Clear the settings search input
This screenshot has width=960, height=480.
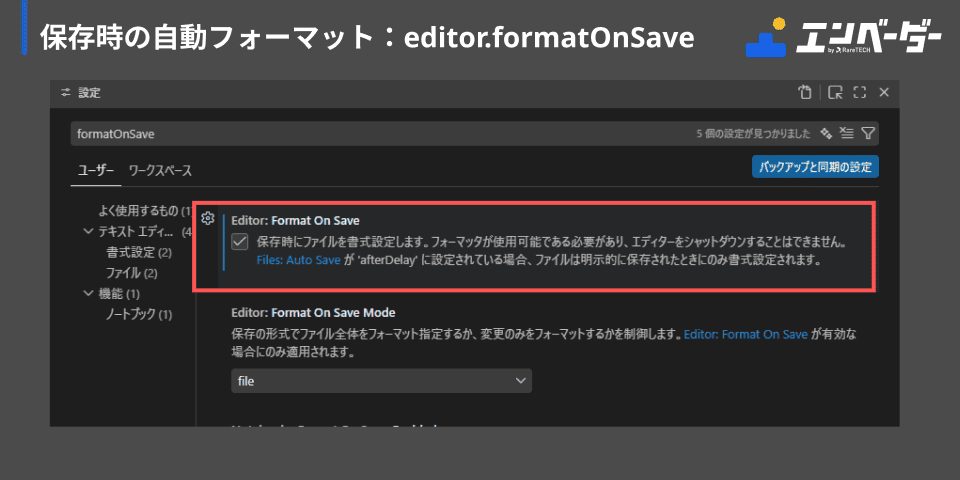(846, 133)
